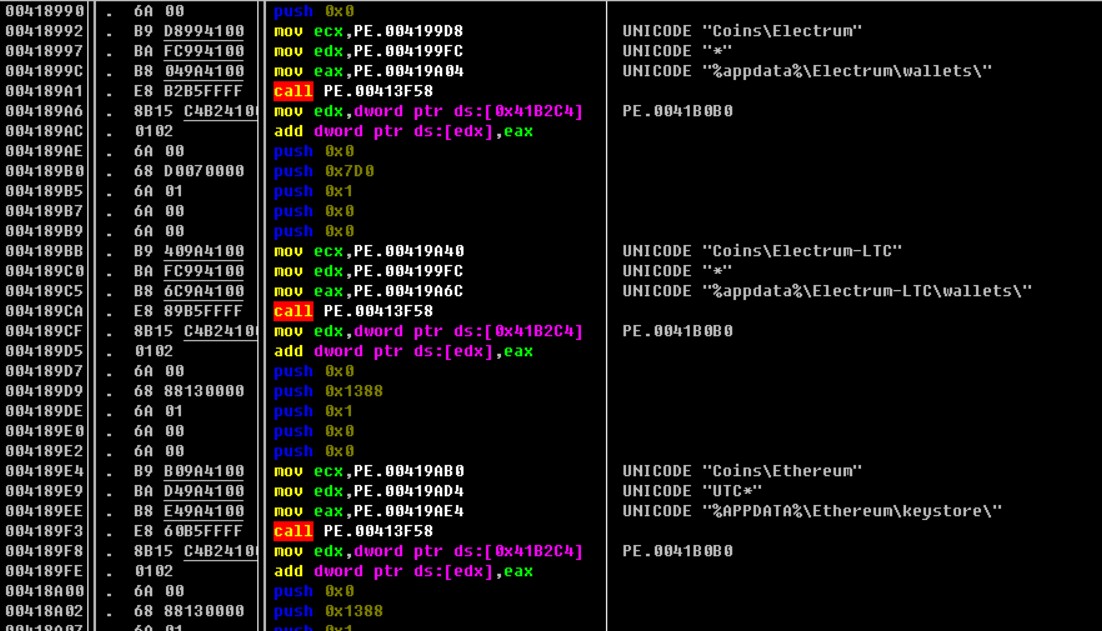Click instruction mov eax,PE.00419A04
The width and height of the screenshot is (1102, 631).
368,71
